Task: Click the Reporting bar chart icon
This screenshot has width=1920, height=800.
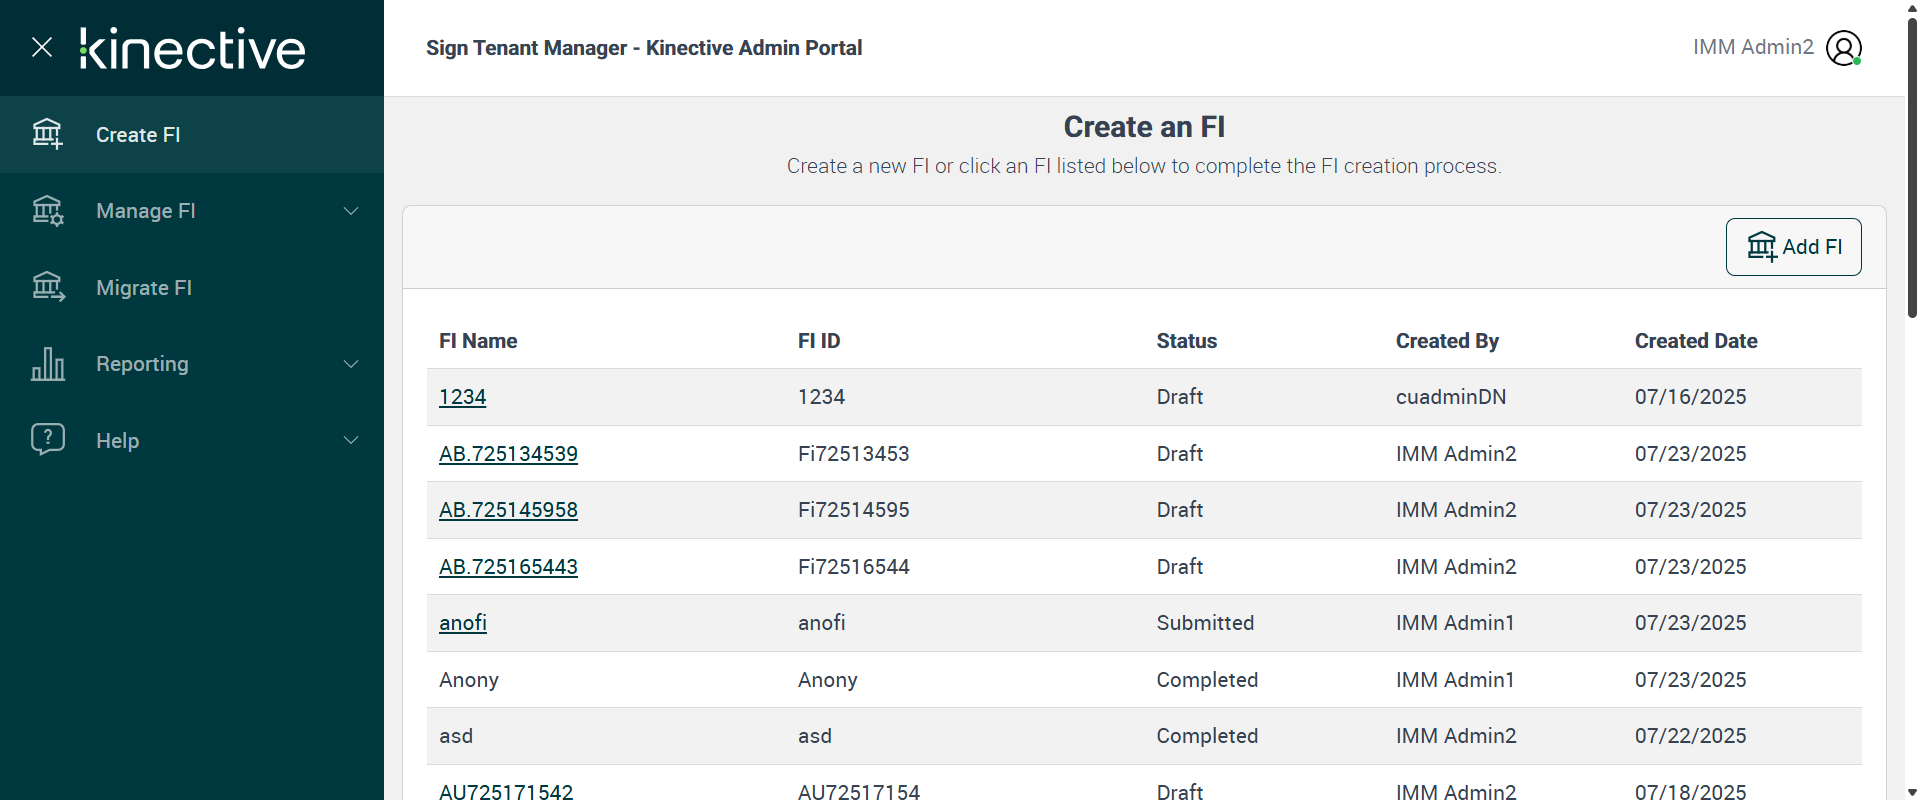Action: [47, 364]
